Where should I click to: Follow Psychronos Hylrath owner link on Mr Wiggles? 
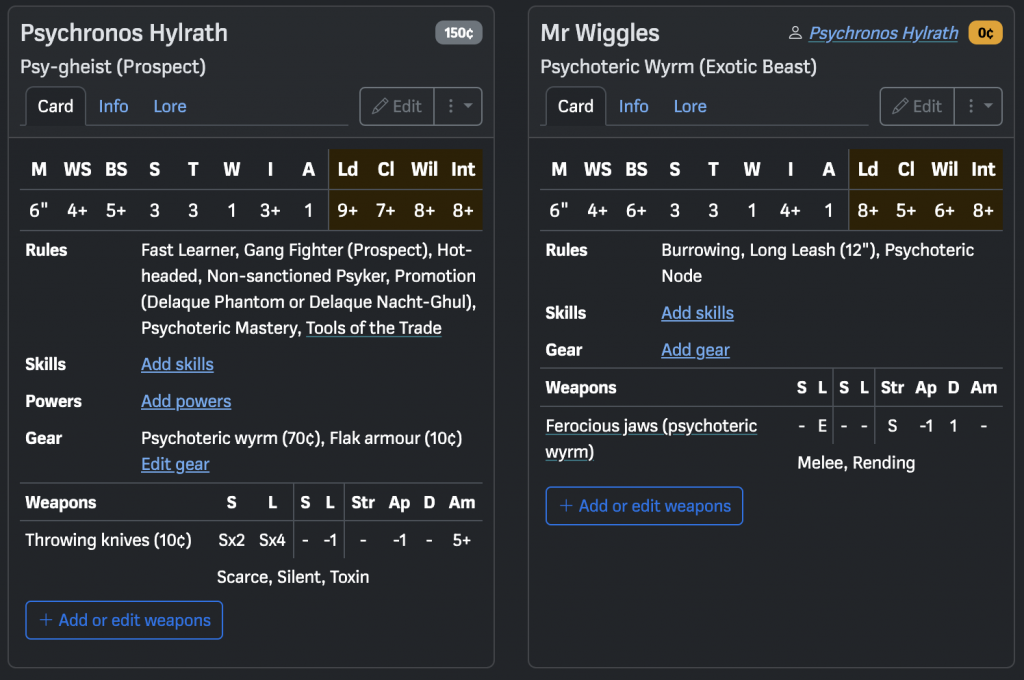click(x=883, y=33)
